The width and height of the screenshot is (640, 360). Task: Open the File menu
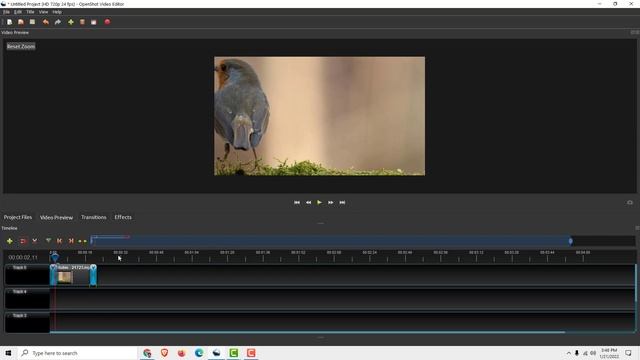[x=6, y=12]
